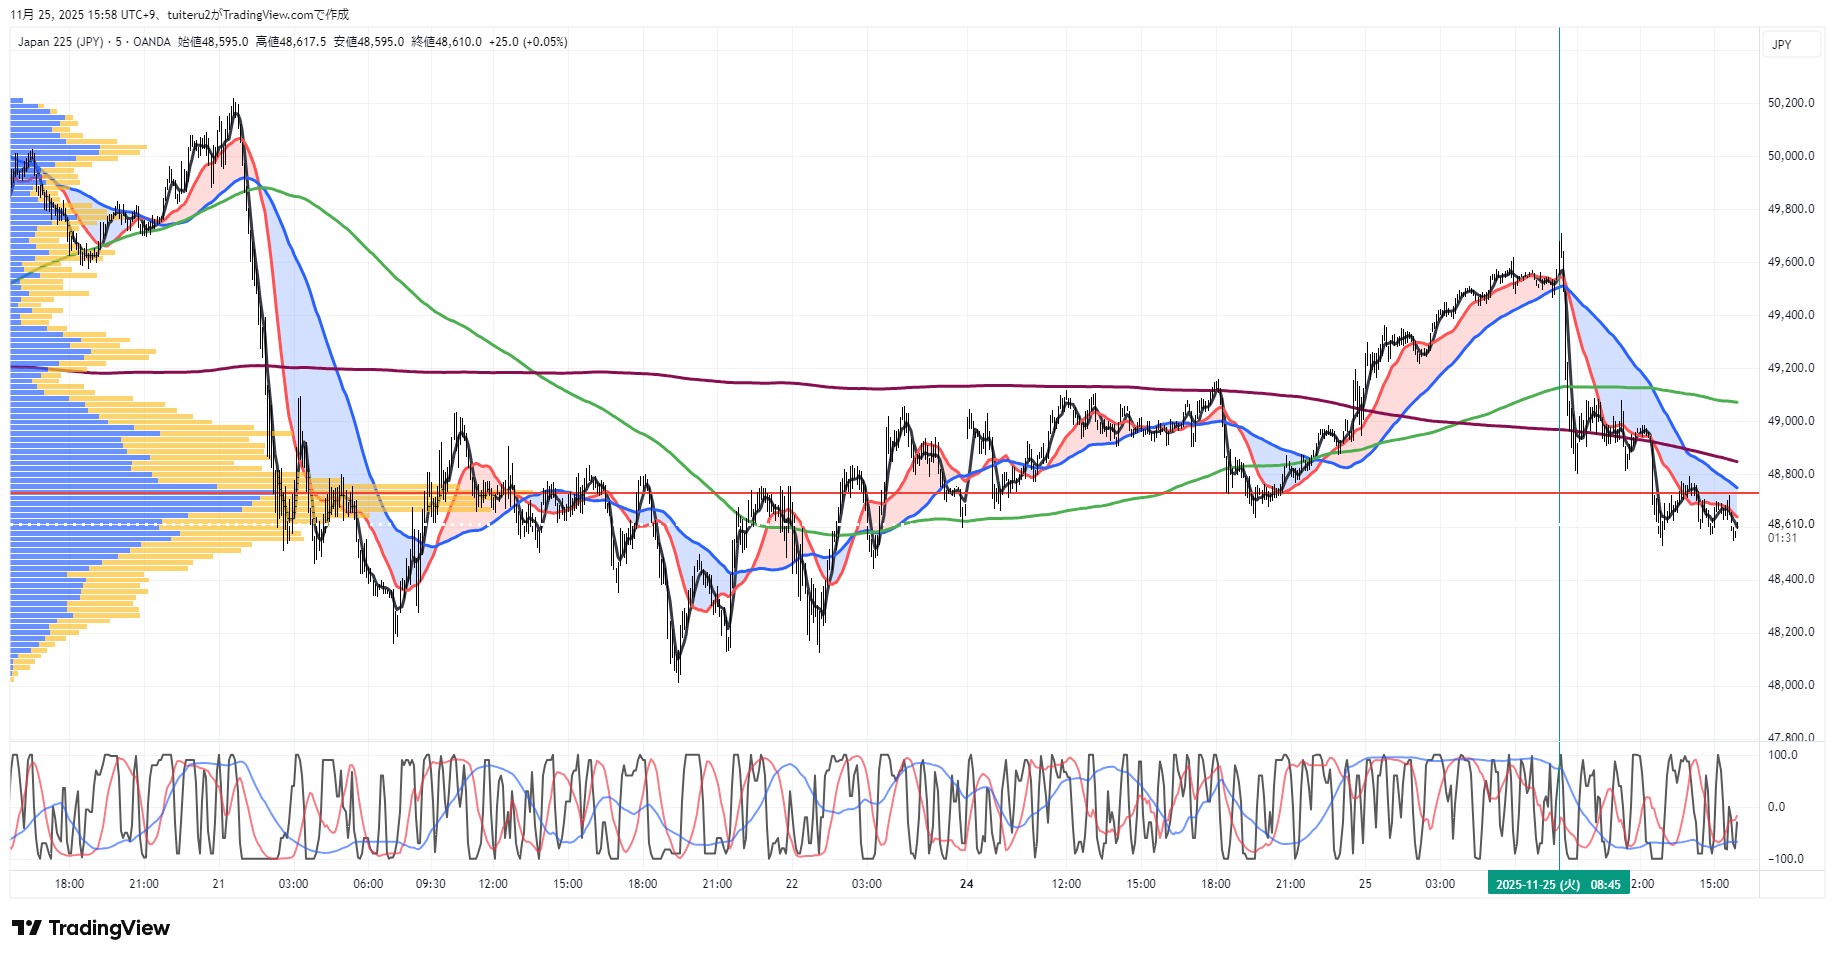Click the 49,000.0 price scale label
Screen dimensions: 1835x958
click(1790, 421)
